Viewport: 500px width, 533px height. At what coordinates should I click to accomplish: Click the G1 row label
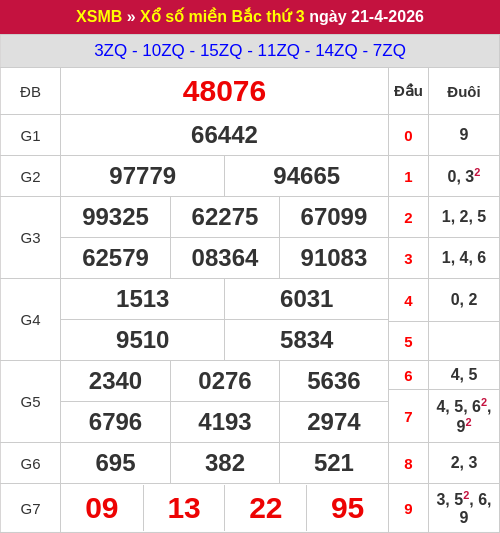[30, 136]
